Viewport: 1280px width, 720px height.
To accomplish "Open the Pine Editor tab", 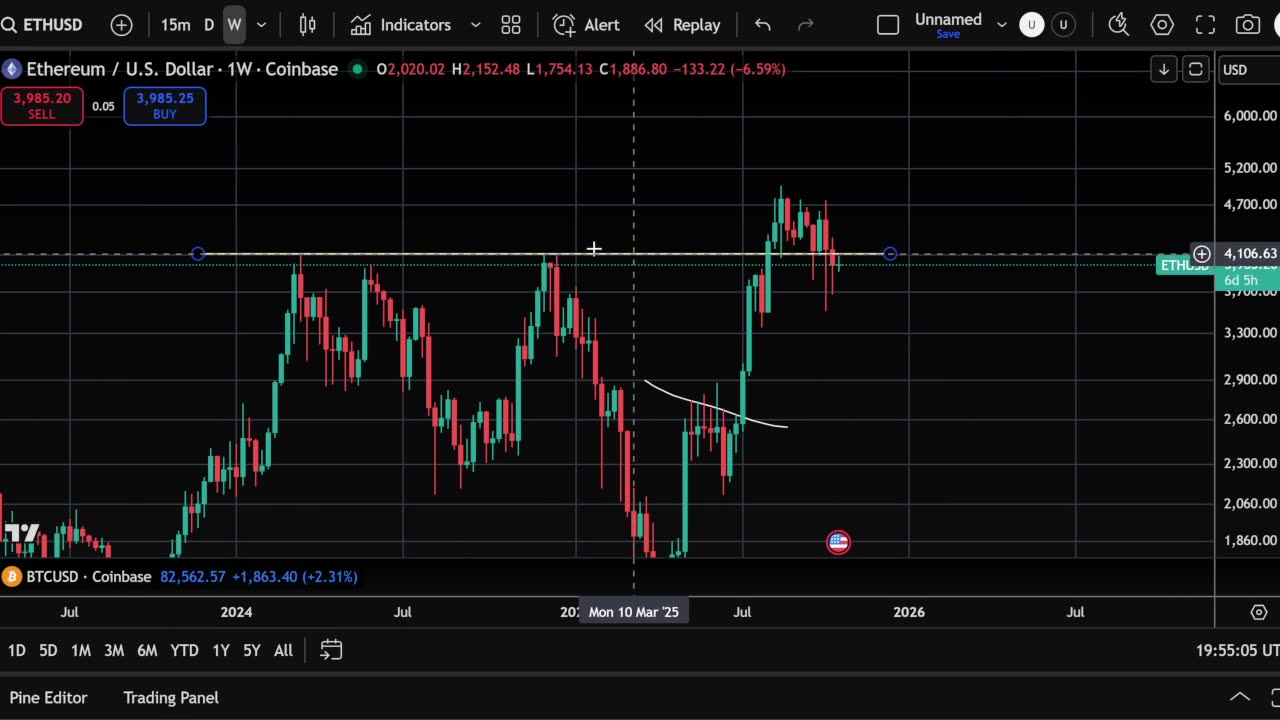I will pyautogui.click(x=49, y=698).
